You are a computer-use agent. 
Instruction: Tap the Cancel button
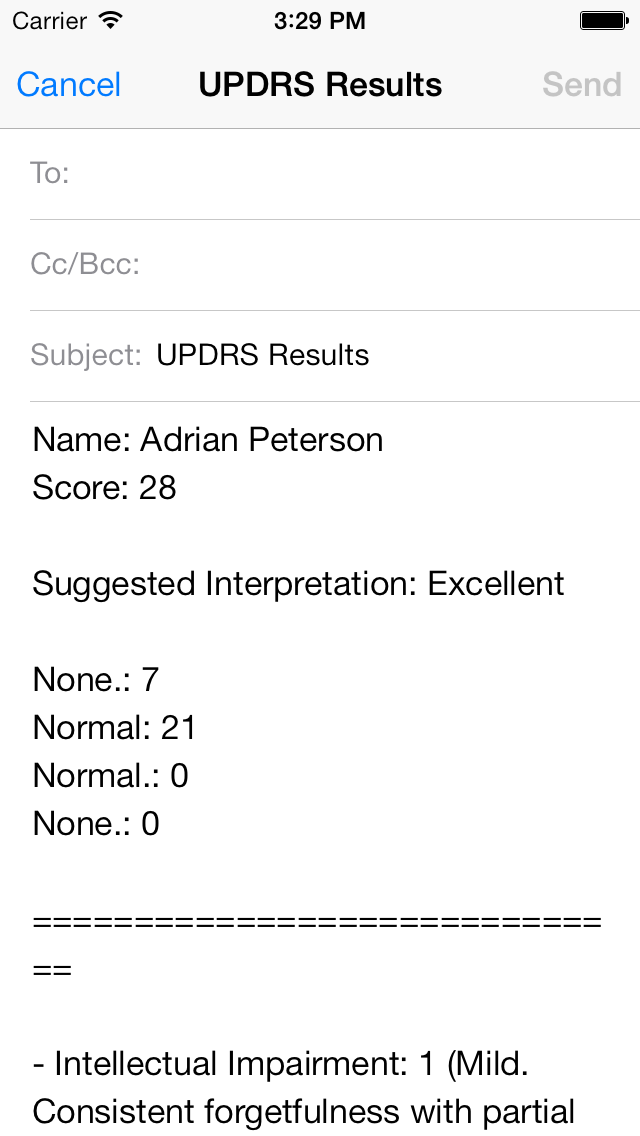pos(69,85)
